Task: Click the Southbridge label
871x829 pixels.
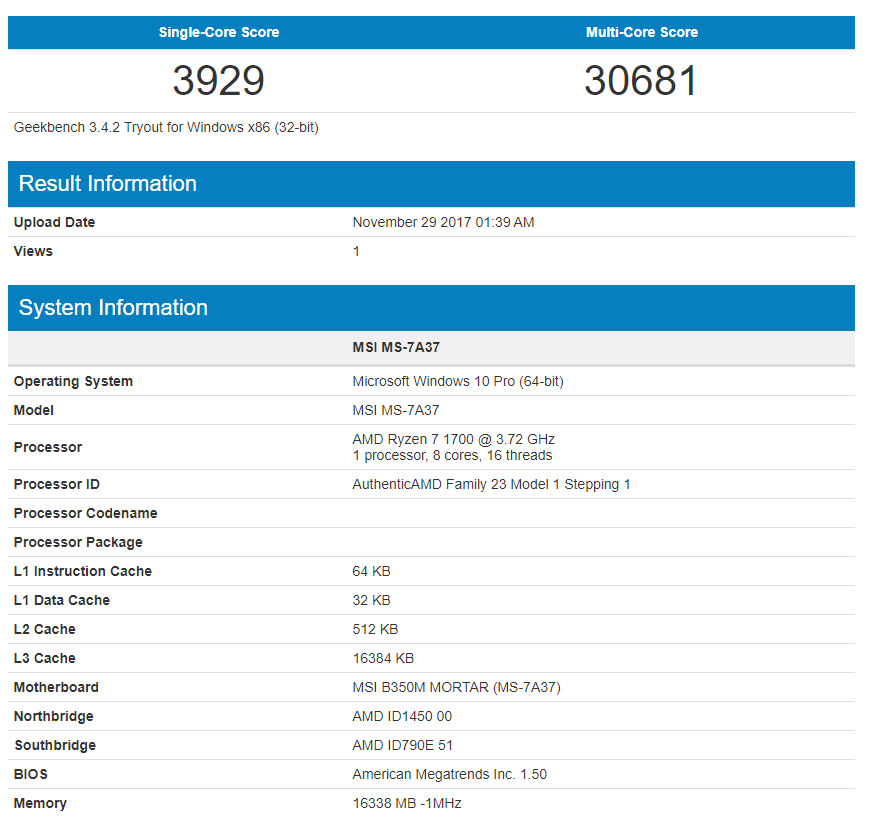Action: (55, 745)
